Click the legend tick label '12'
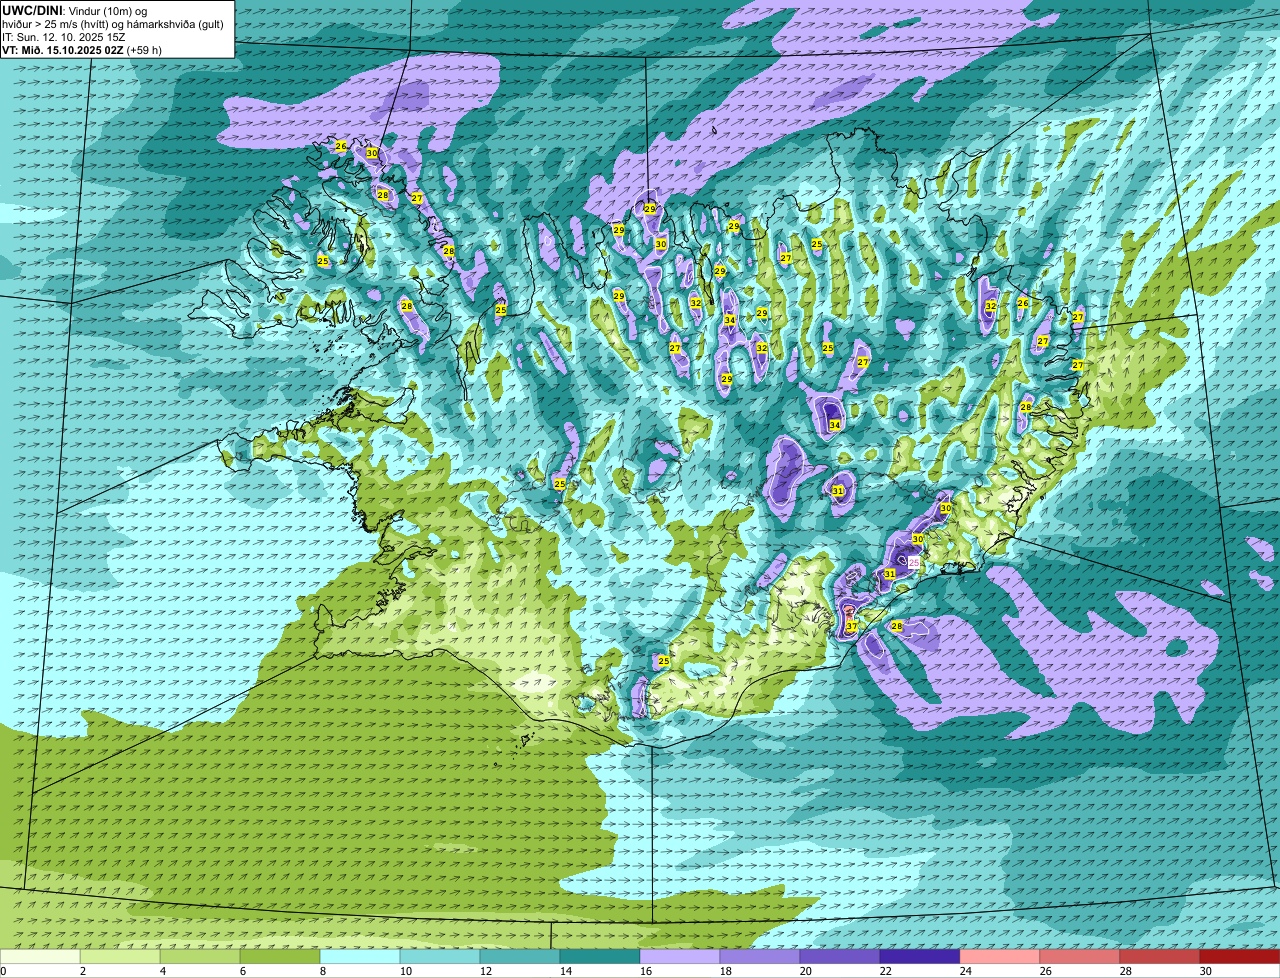Screen dimensions: 1280x978 pos(484,971)
